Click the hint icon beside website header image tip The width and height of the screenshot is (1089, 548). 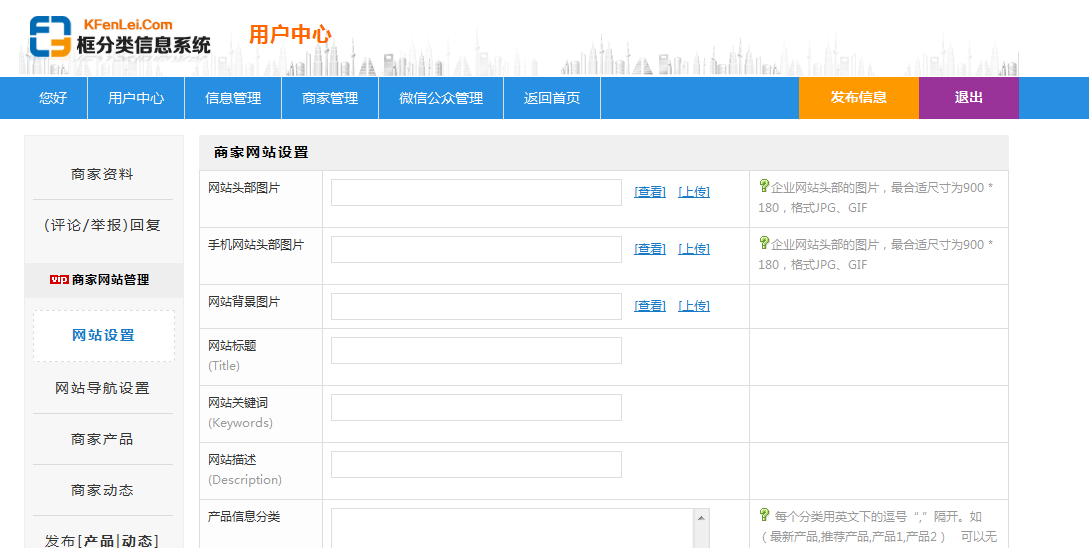pos(764,186)
